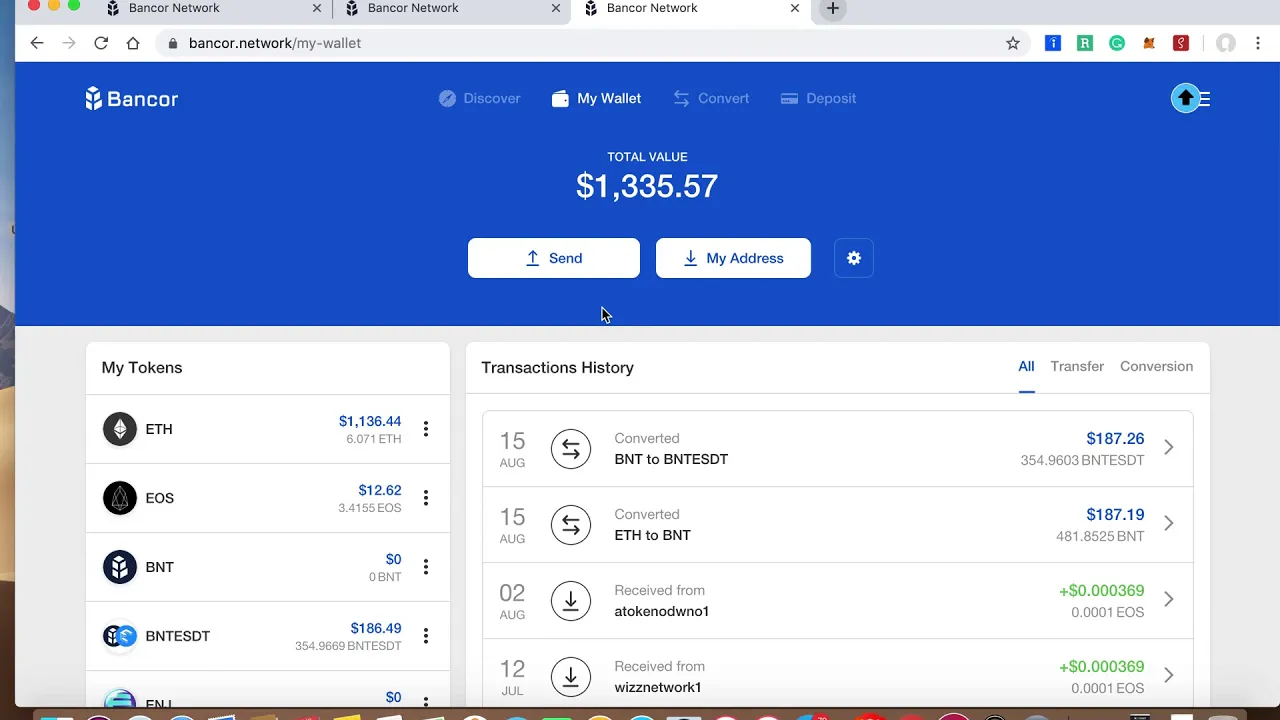
Task: Expand BNT to BNTESDT transaction details
Action: 1168,448
